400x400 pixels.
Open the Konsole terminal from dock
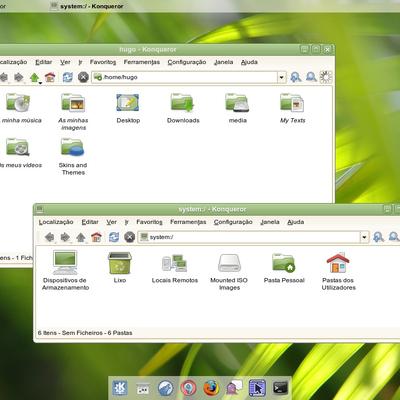pos(280,388)
